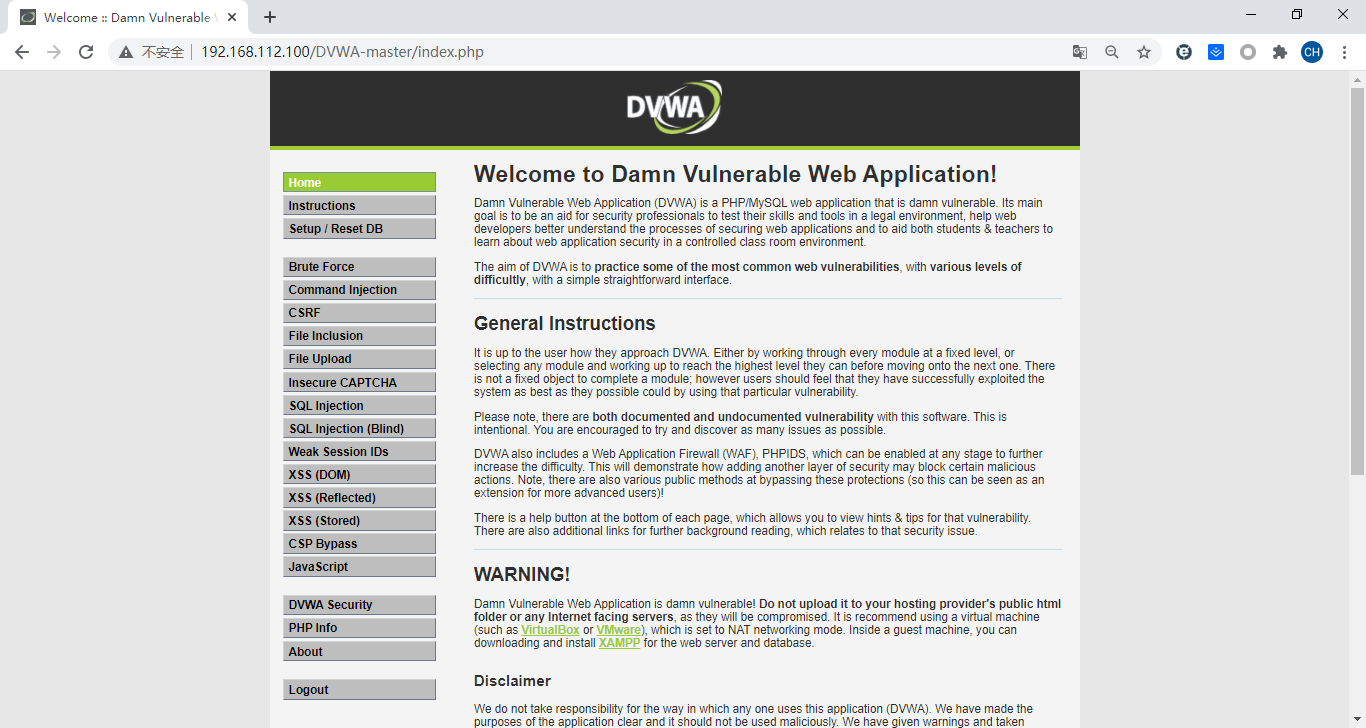Click the 'WARNING!' heading
1366x728 pixels.
coord(522,575)
